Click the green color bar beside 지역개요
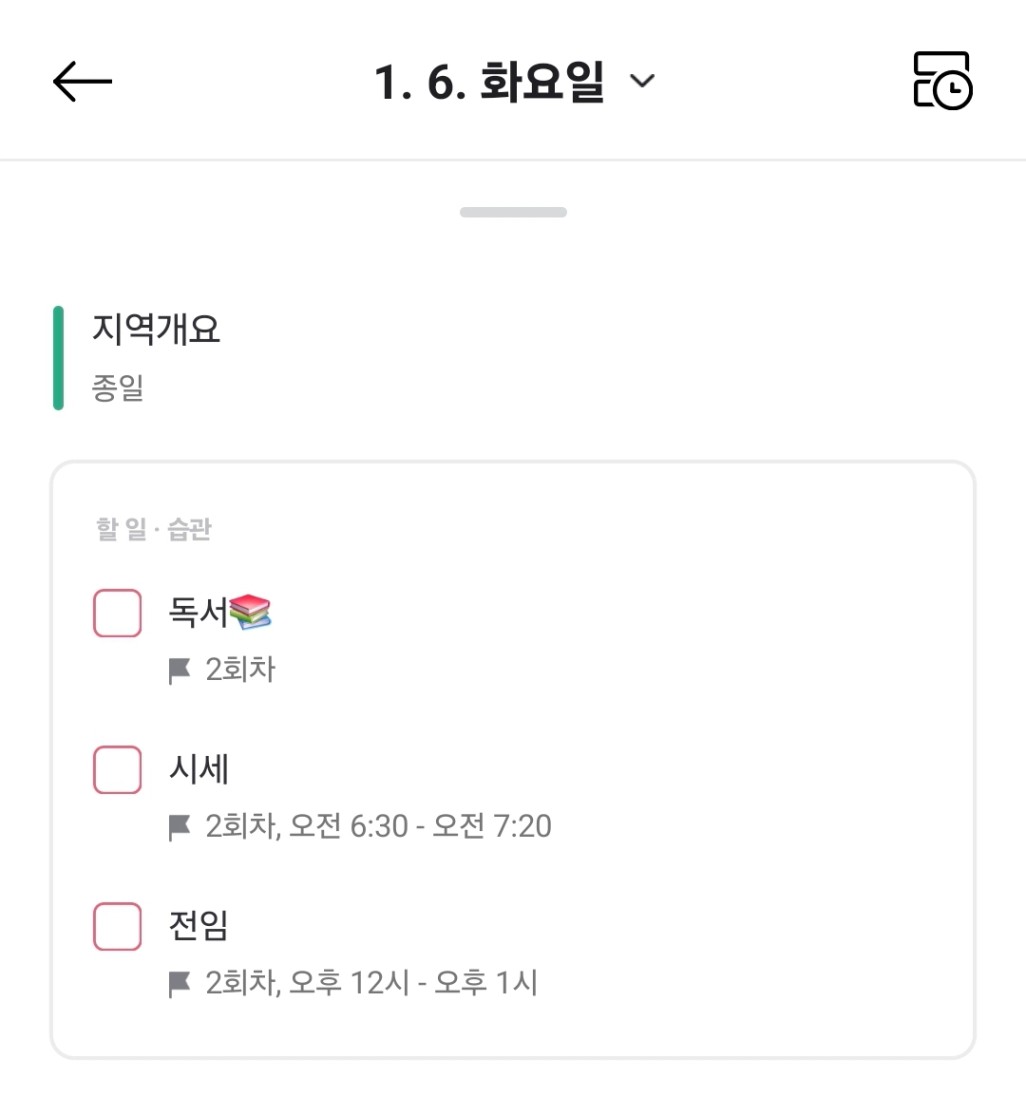This screenshot has width=1026, height=1096. click(58, 358)
